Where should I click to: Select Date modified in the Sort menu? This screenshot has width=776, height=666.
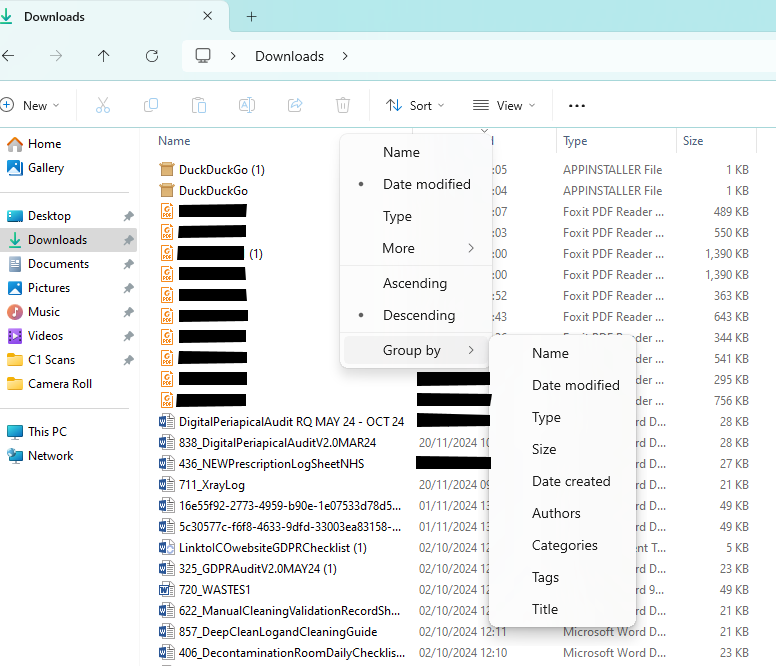pyautogui.click(x=416, y=184)
